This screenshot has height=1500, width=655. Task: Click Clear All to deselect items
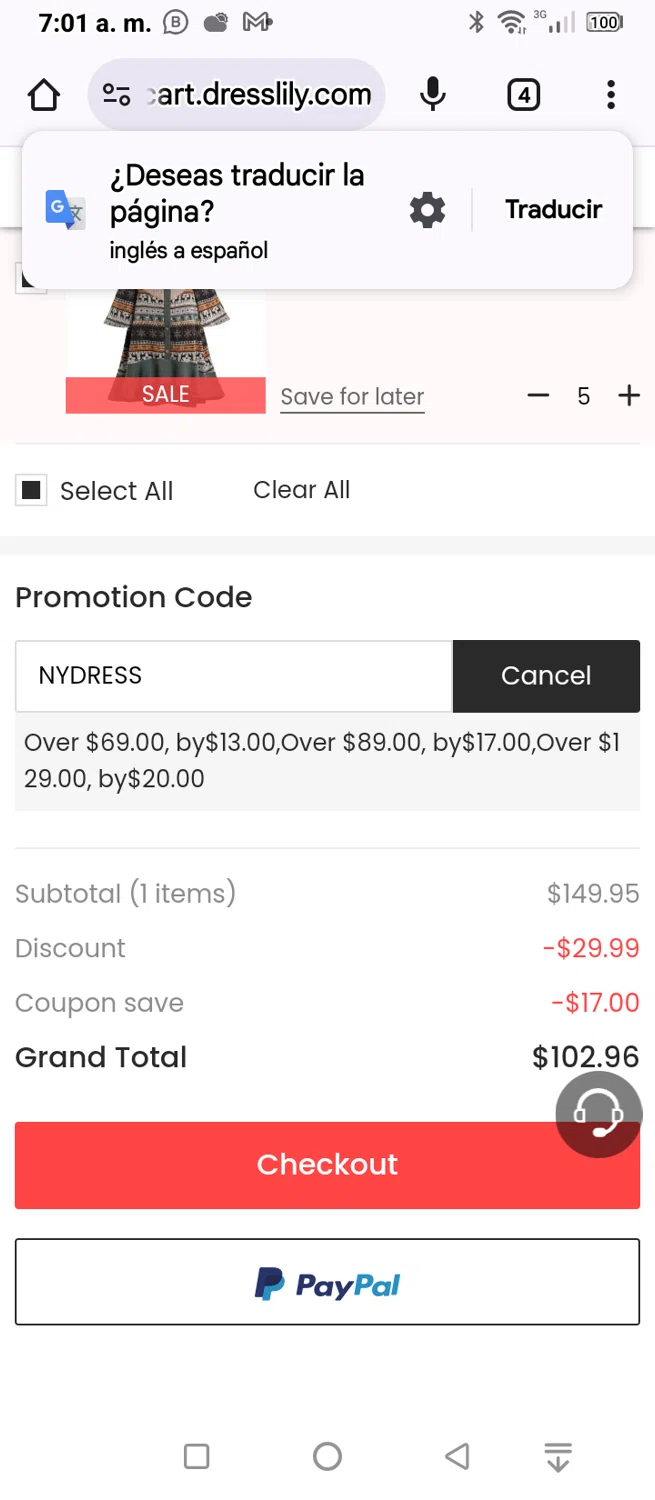pyautogui.click(x=301, y=490)
